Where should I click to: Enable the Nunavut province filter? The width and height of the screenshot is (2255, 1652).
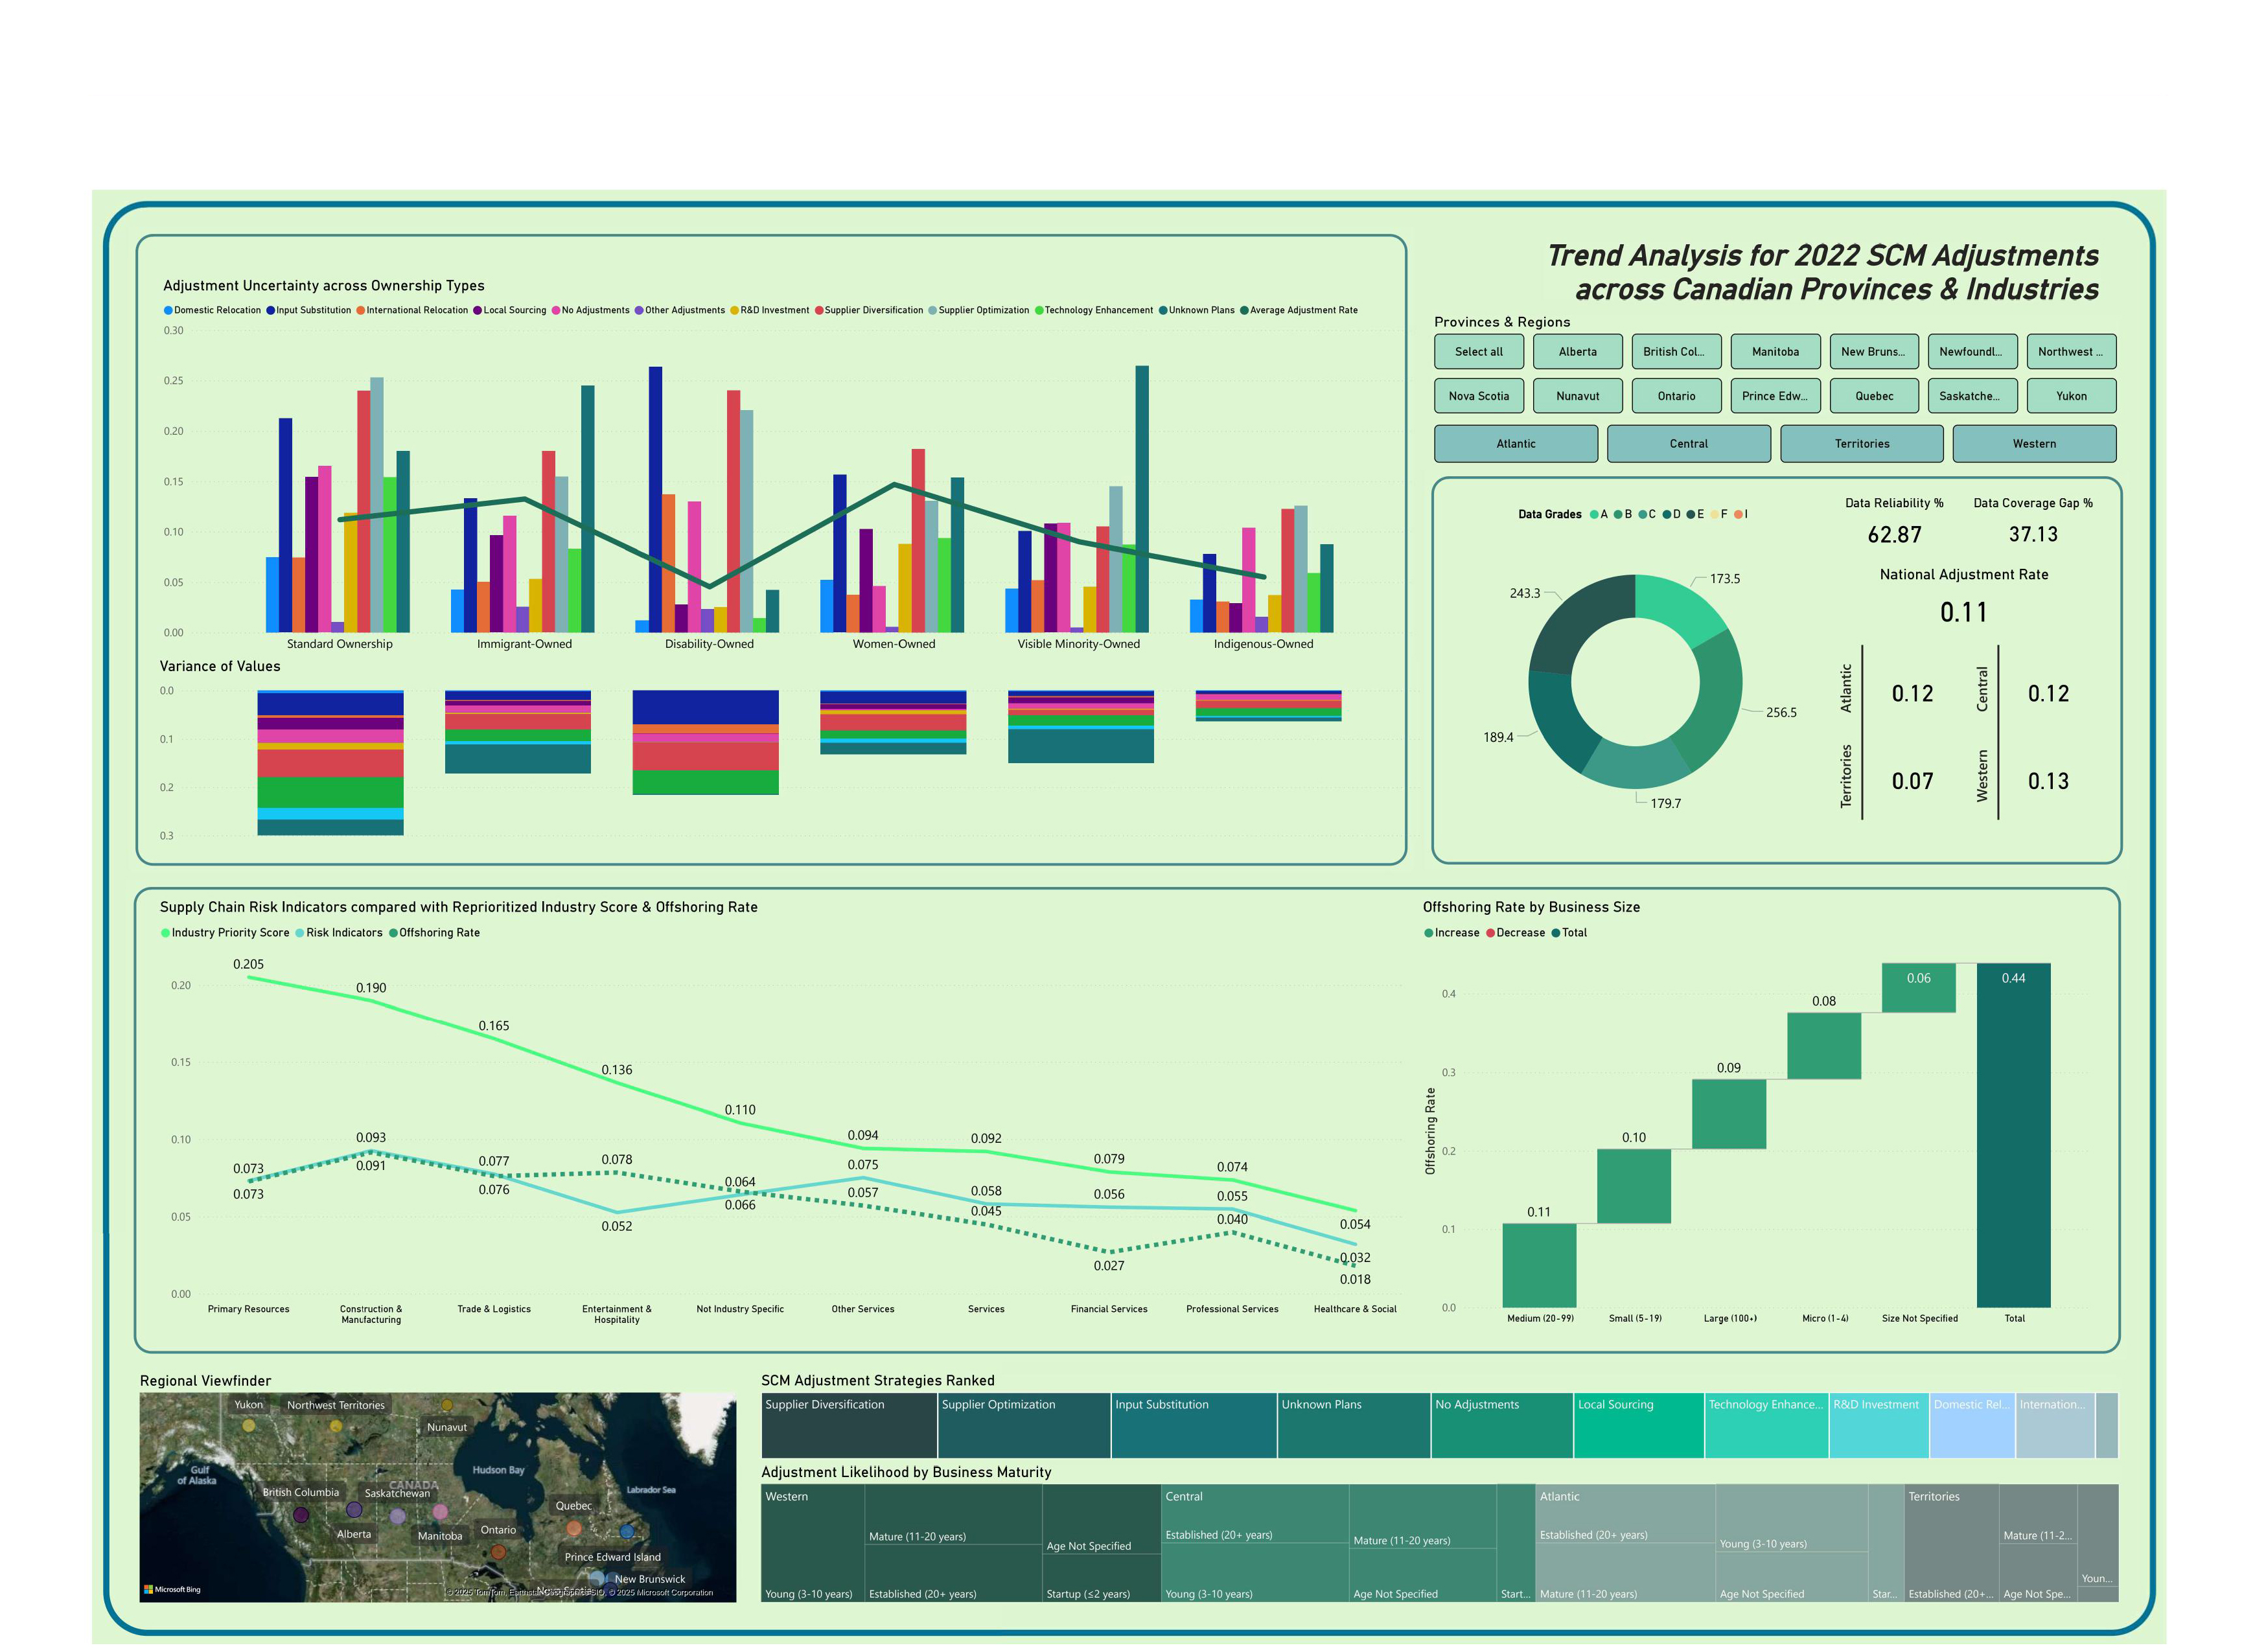click(1577, 396)
